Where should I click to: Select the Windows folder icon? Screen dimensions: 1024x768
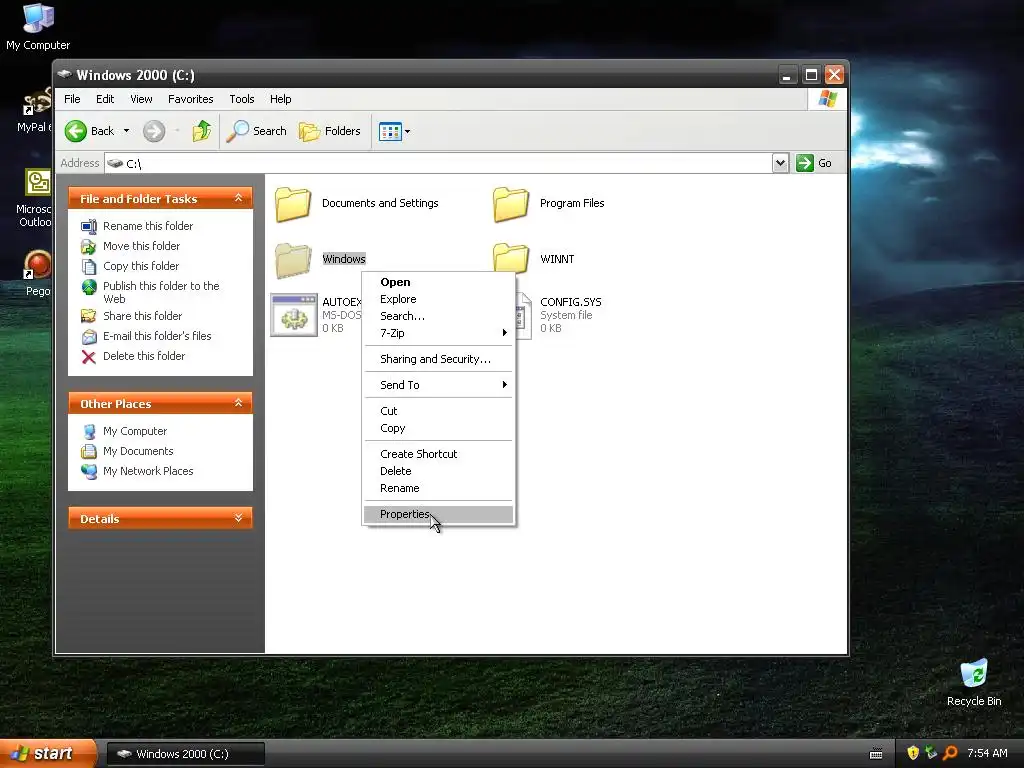pos(293,260)
